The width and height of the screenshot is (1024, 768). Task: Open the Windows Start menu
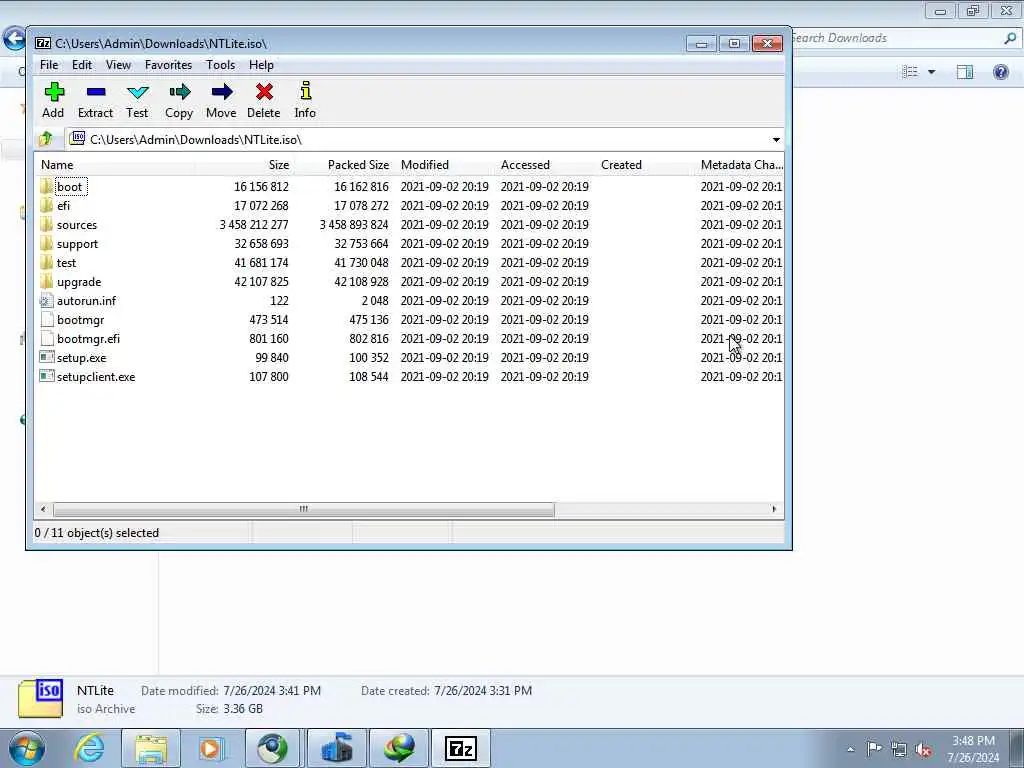coord(26,748)
